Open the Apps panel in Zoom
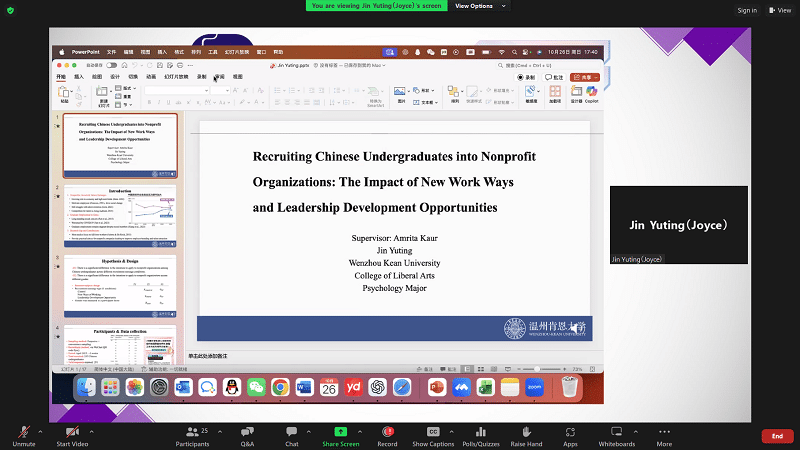Screen dimensions: 800x450 click(570, 431)
